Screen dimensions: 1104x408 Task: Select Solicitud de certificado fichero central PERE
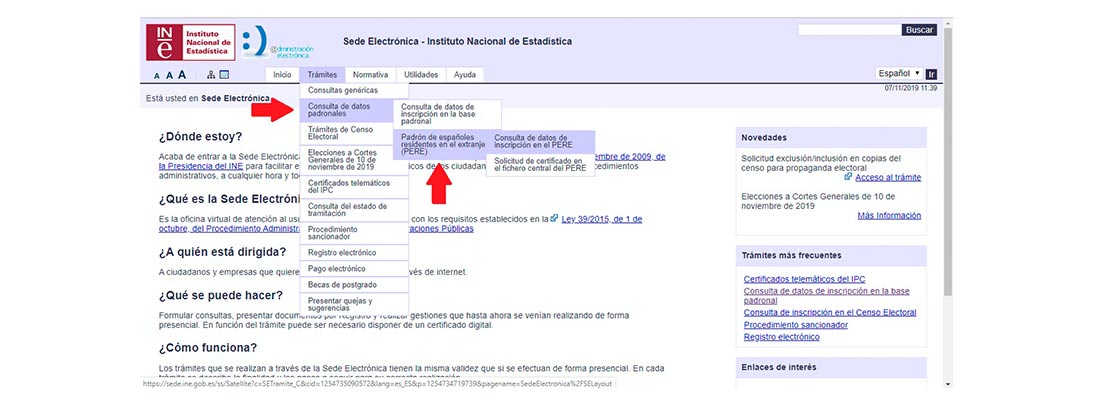tap(540, 165)
